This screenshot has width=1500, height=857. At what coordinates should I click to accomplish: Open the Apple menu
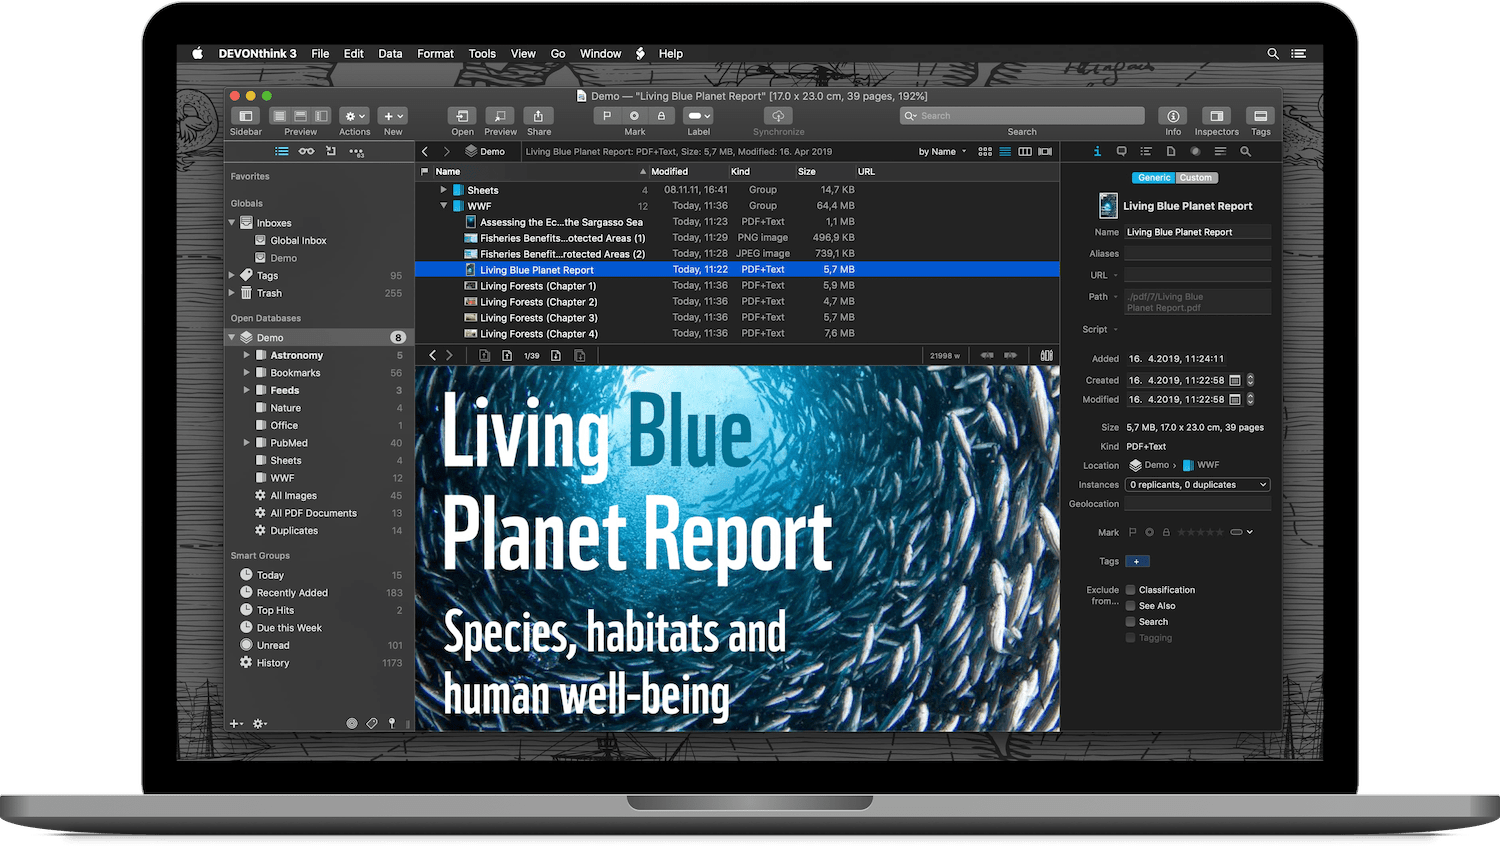tap(197, 54)
